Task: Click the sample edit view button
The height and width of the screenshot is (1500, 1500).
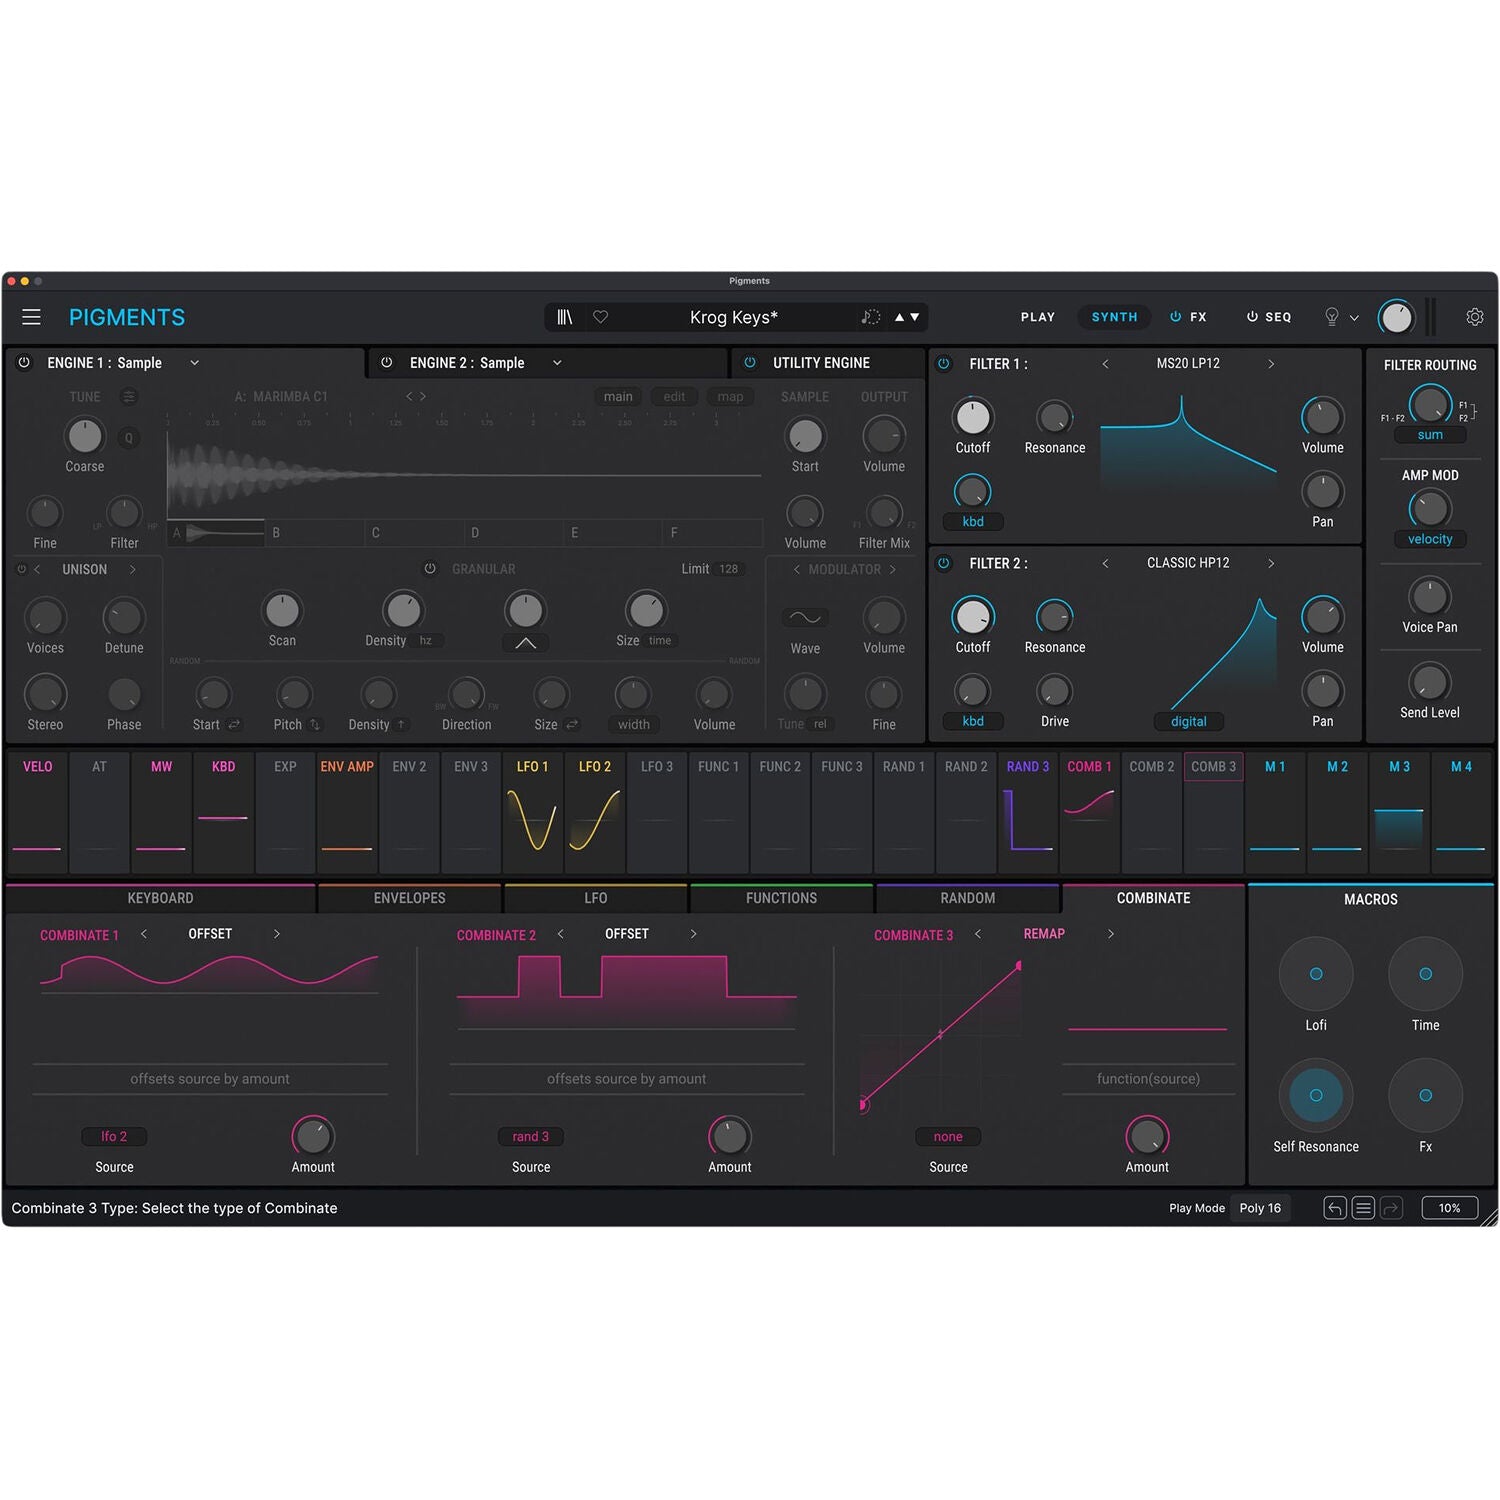Action: pyautogui.click(x=675, y=397)
